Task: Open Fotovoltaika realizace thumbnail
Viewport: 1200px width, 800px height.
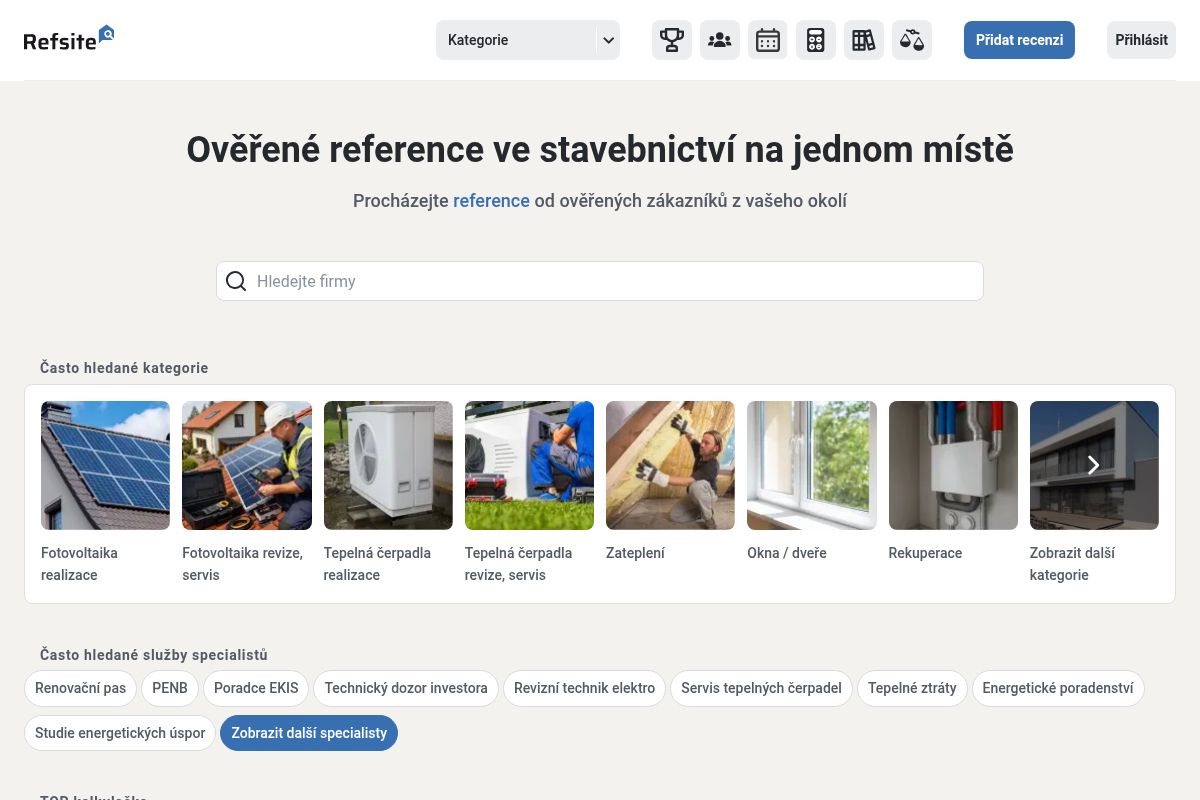Action: coord(105,465)
